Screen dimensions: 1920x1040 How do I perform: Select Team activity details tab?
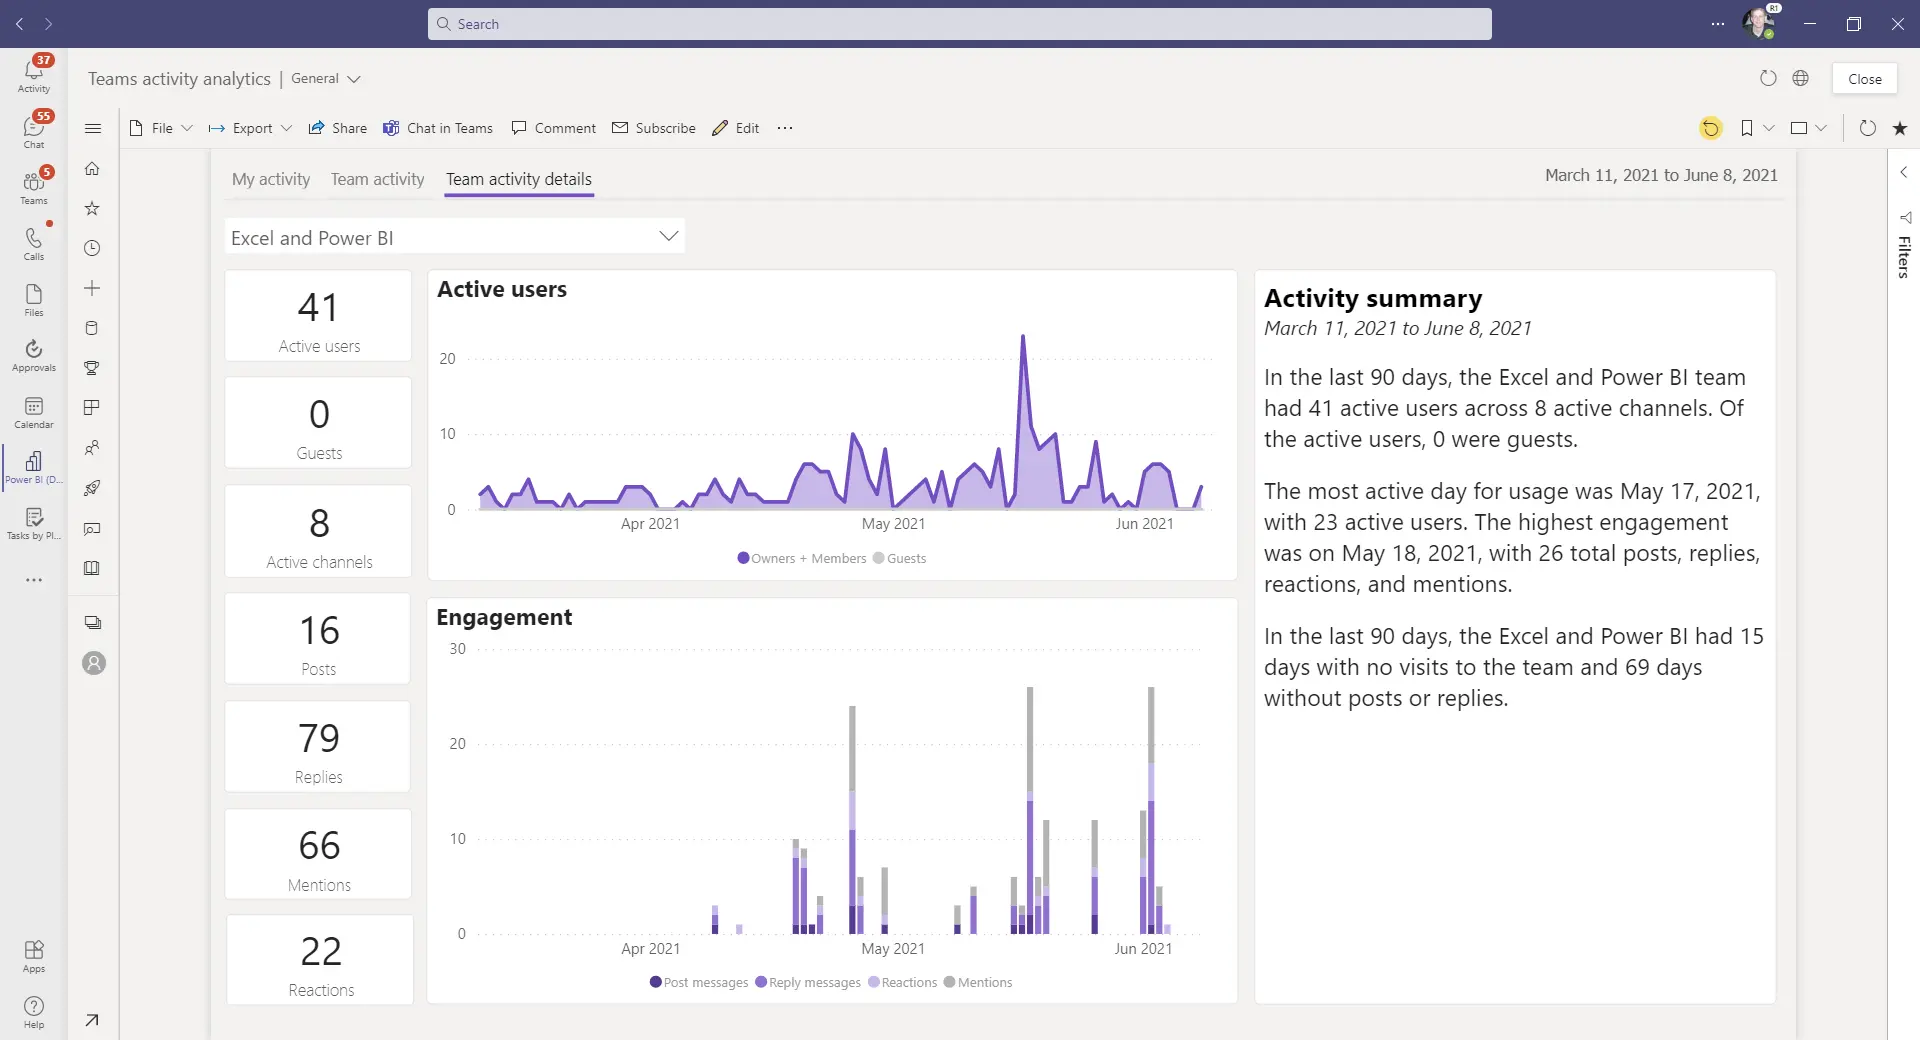tap(519, 179)
